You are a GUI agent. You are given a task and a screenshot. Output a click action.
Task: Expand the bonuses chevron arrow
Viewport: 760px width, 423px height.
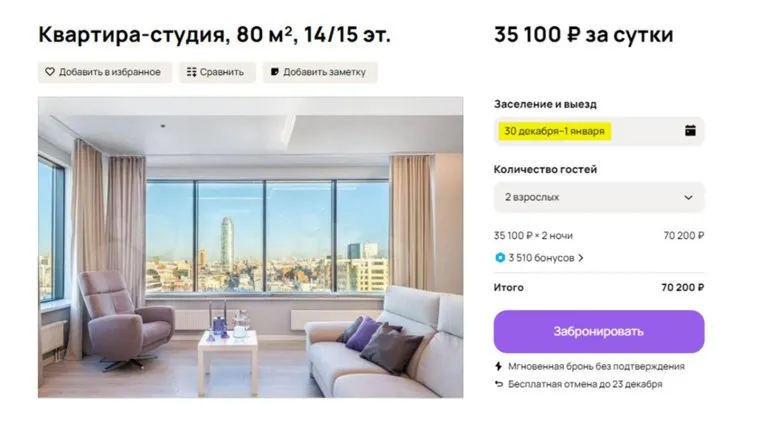pos(581,258)
